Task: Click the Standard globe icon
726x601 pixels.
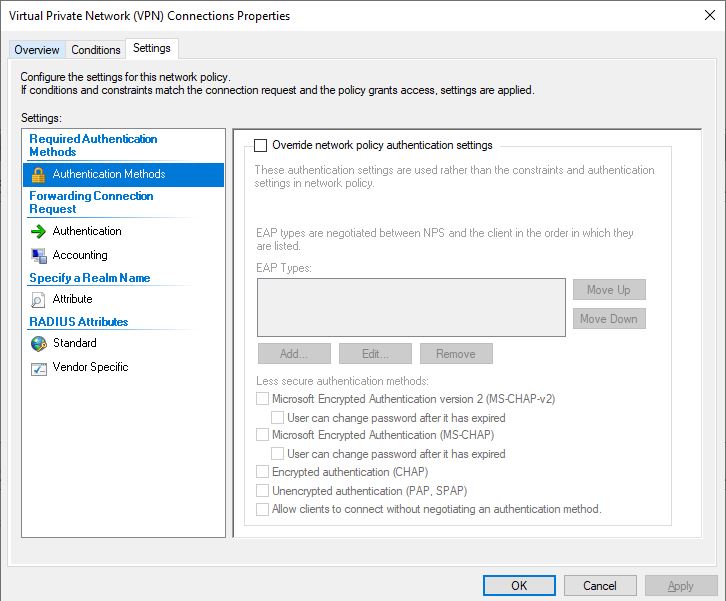Action: 39,343
